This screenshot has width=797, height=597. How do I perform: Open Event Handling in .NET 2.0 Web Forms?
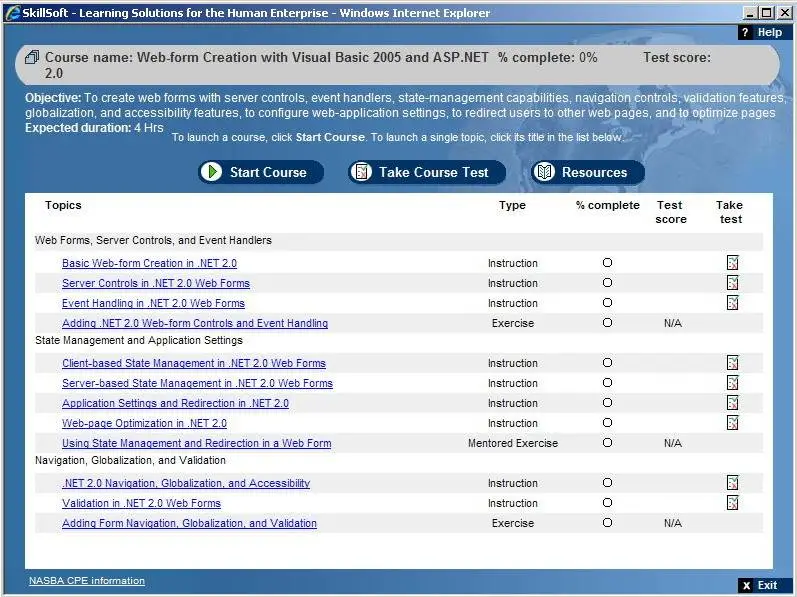[x=154, y=303]
